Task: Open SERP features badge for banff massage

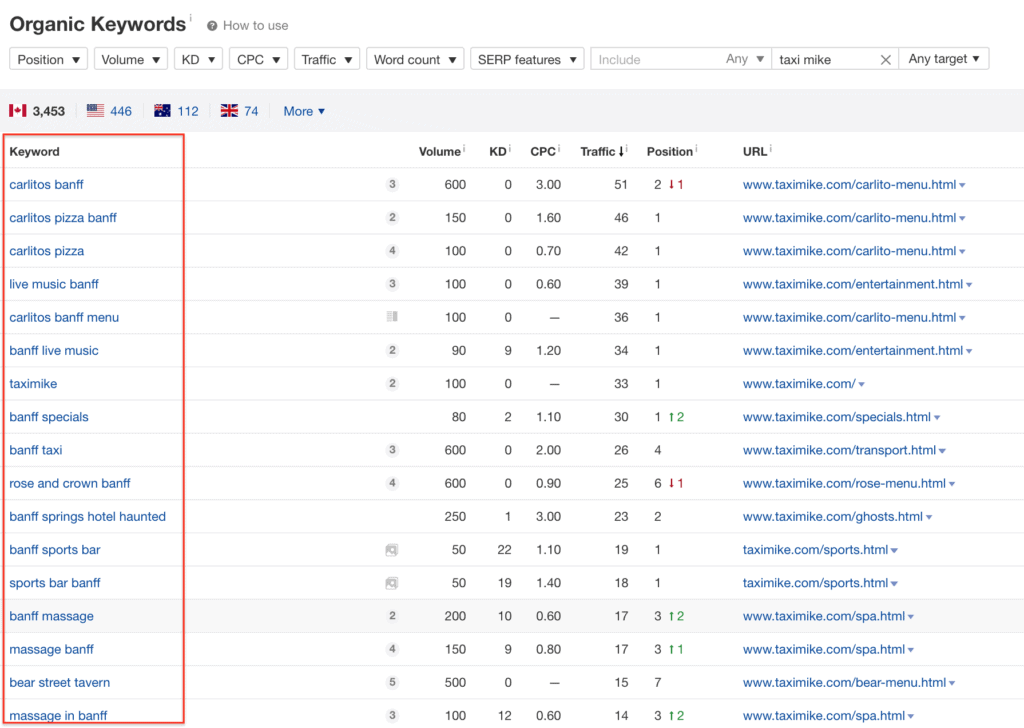Action: (x=392, y=616)
